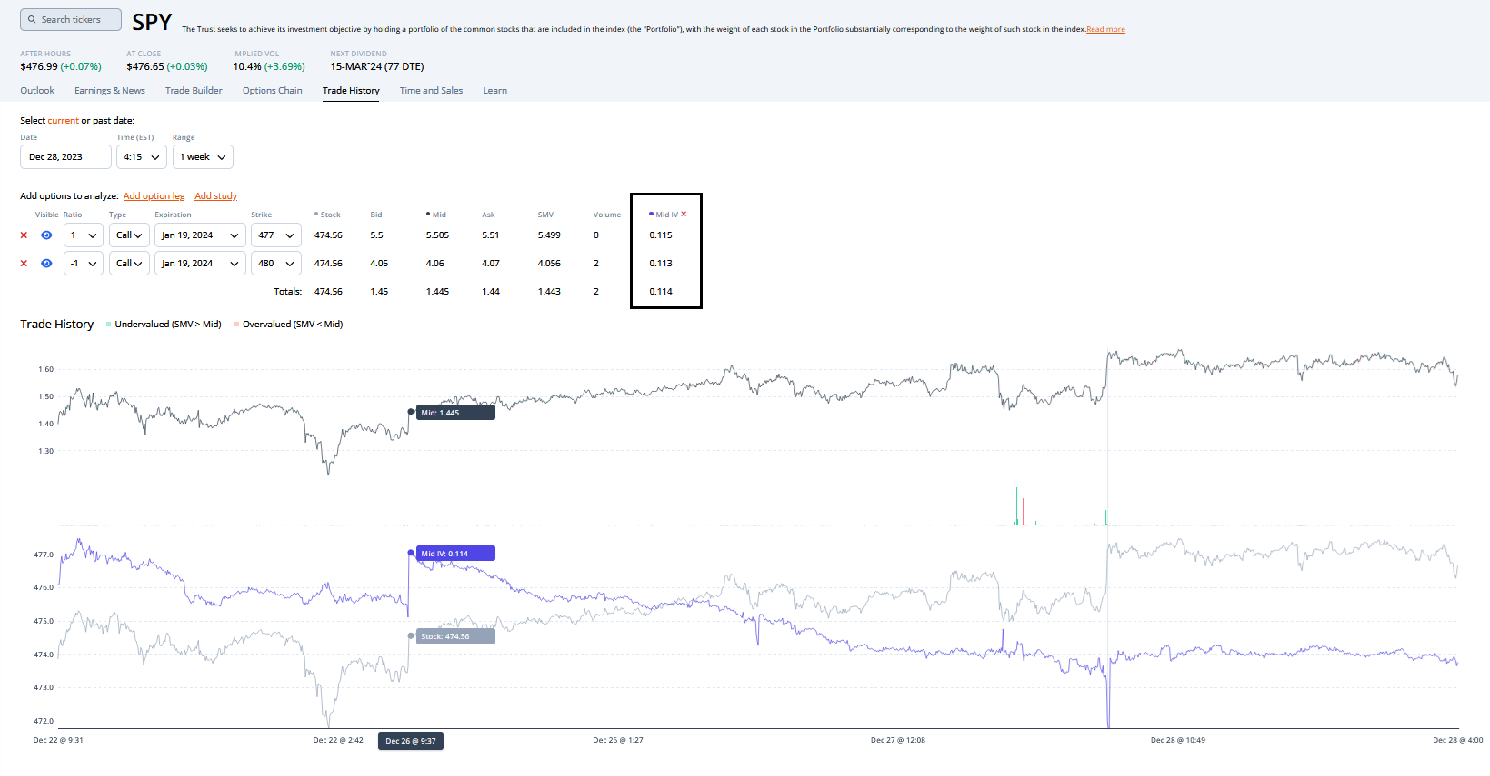Click the SMV value 4.056
This screenshot has width=1490, height=776.
pos(548,263)
